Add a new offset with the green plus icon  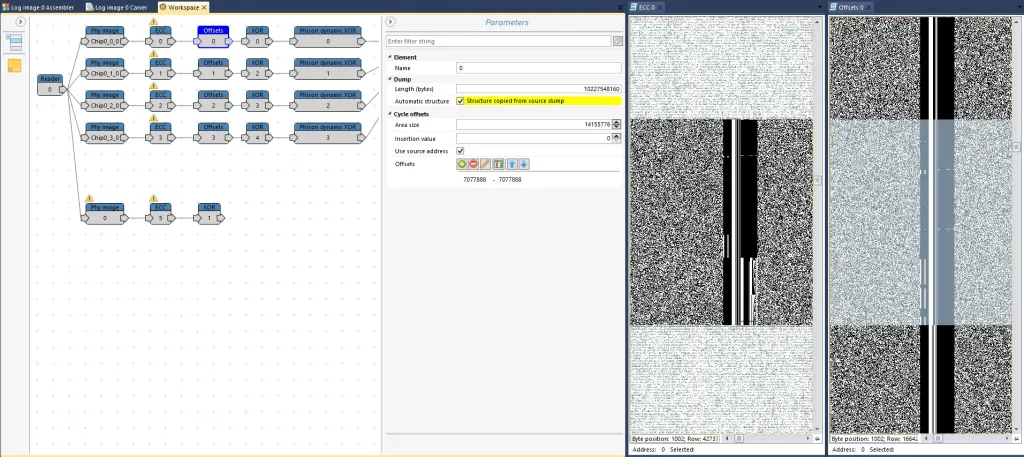click(462, 164)
